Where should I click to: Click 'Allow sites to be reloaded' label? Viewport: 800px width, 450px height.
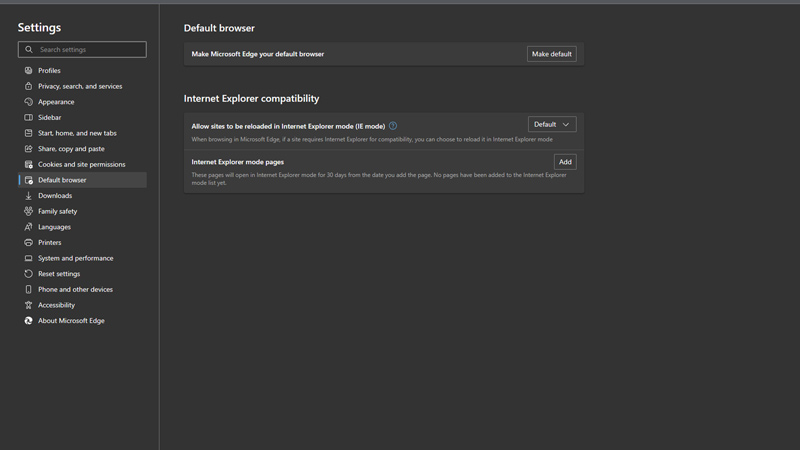click(x=288, y=126)
